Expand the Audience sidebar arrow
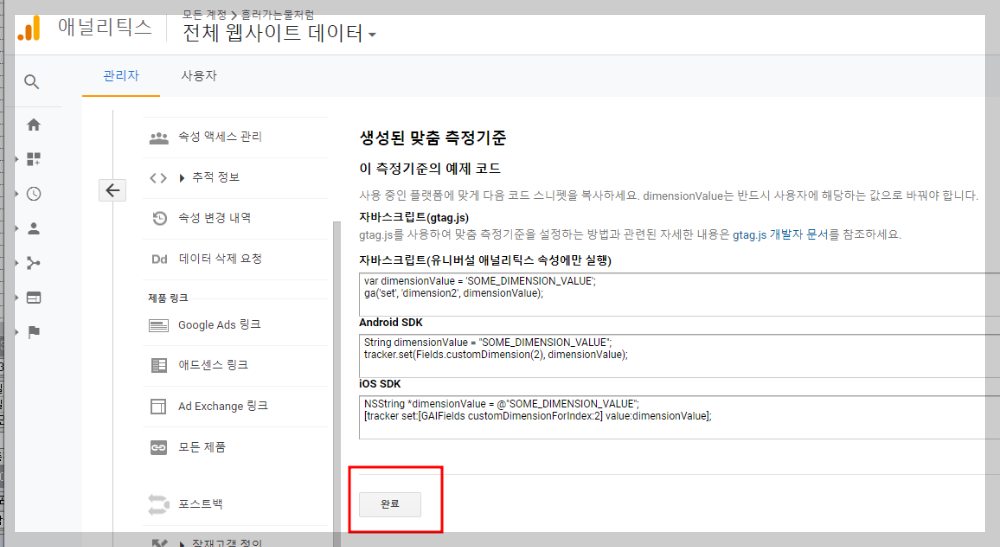The width and height of the screenshot is (1000, 547). point(17,228)
